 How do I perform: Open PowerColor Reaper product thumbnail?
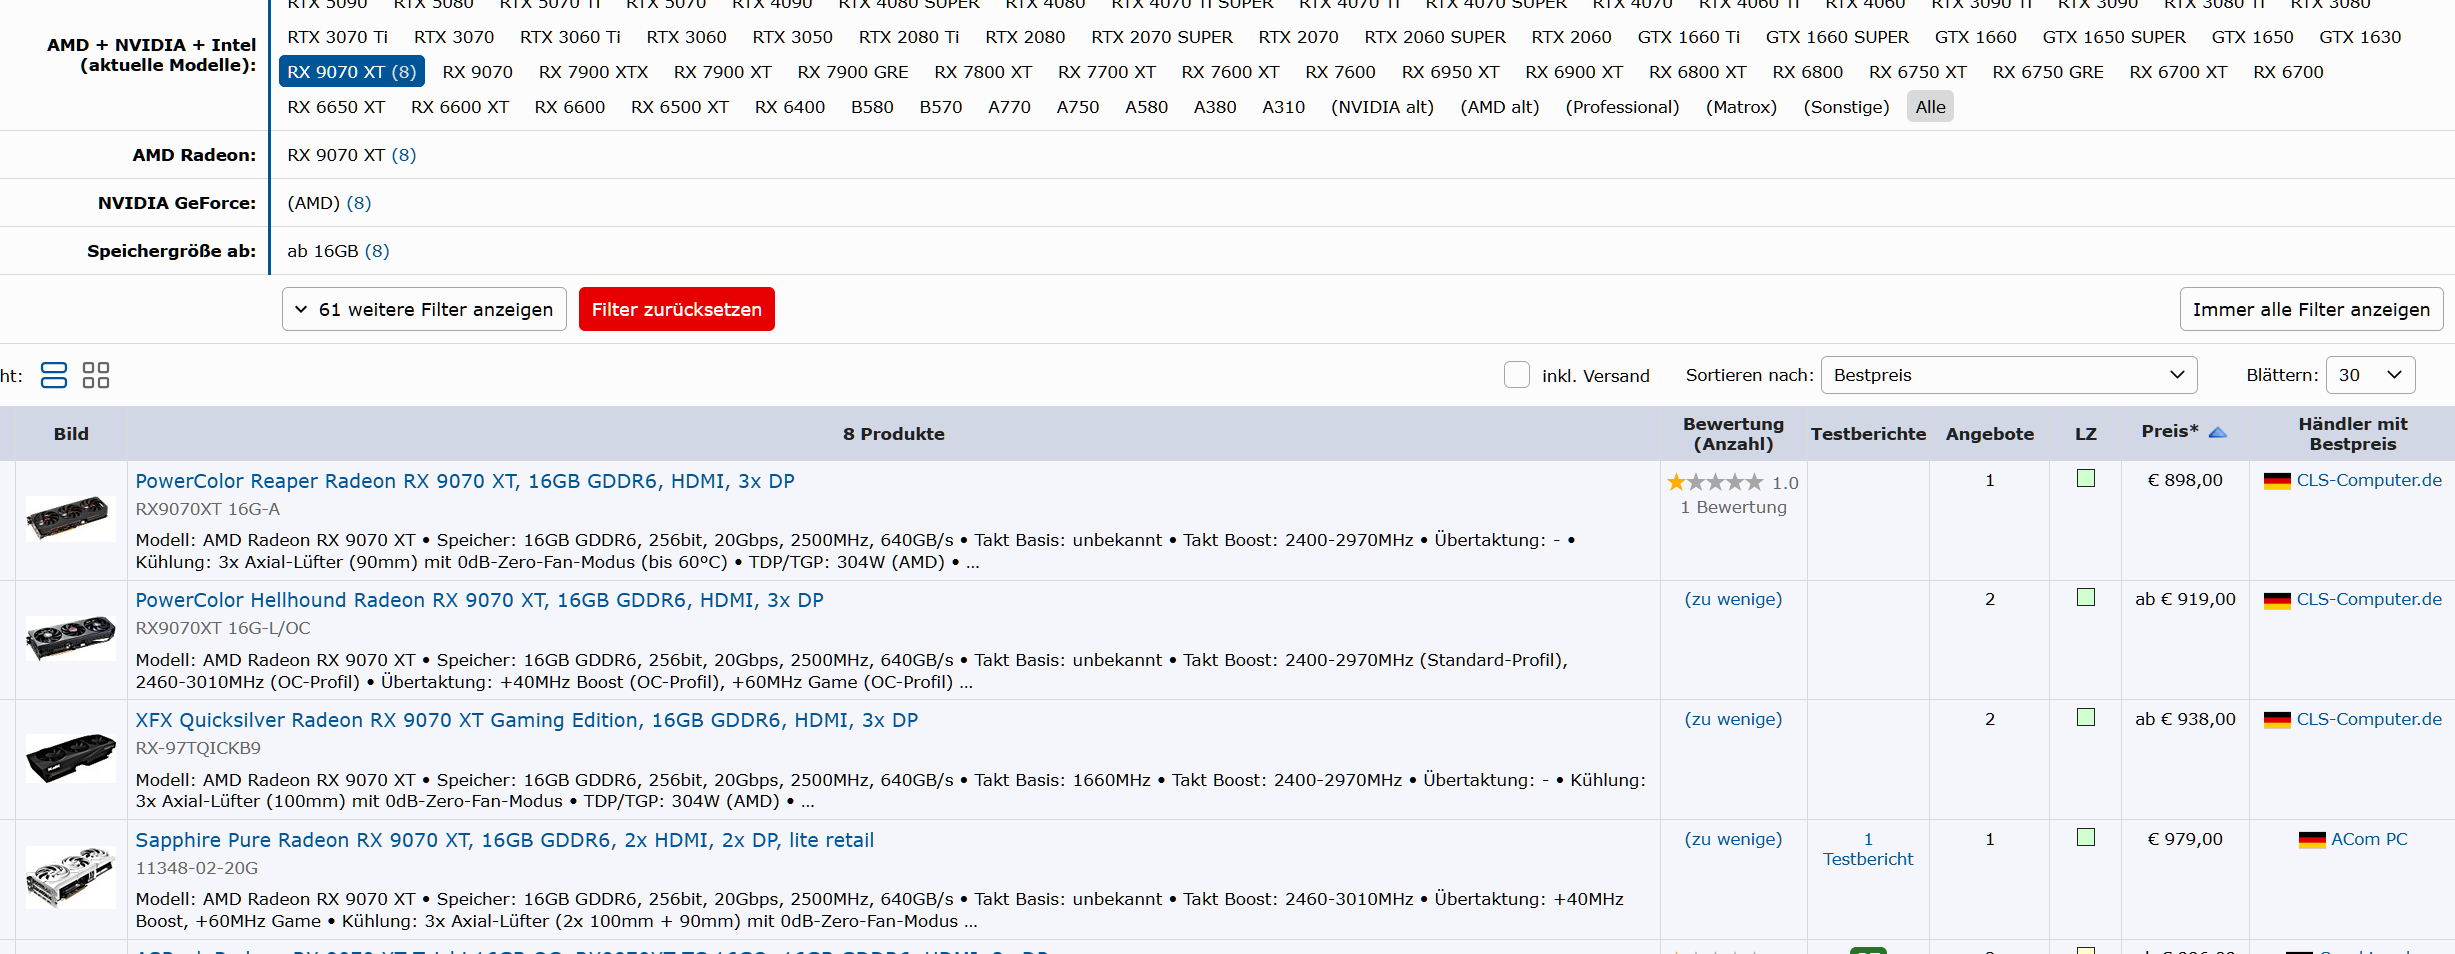pyautogui.click(x=70, y=518)
